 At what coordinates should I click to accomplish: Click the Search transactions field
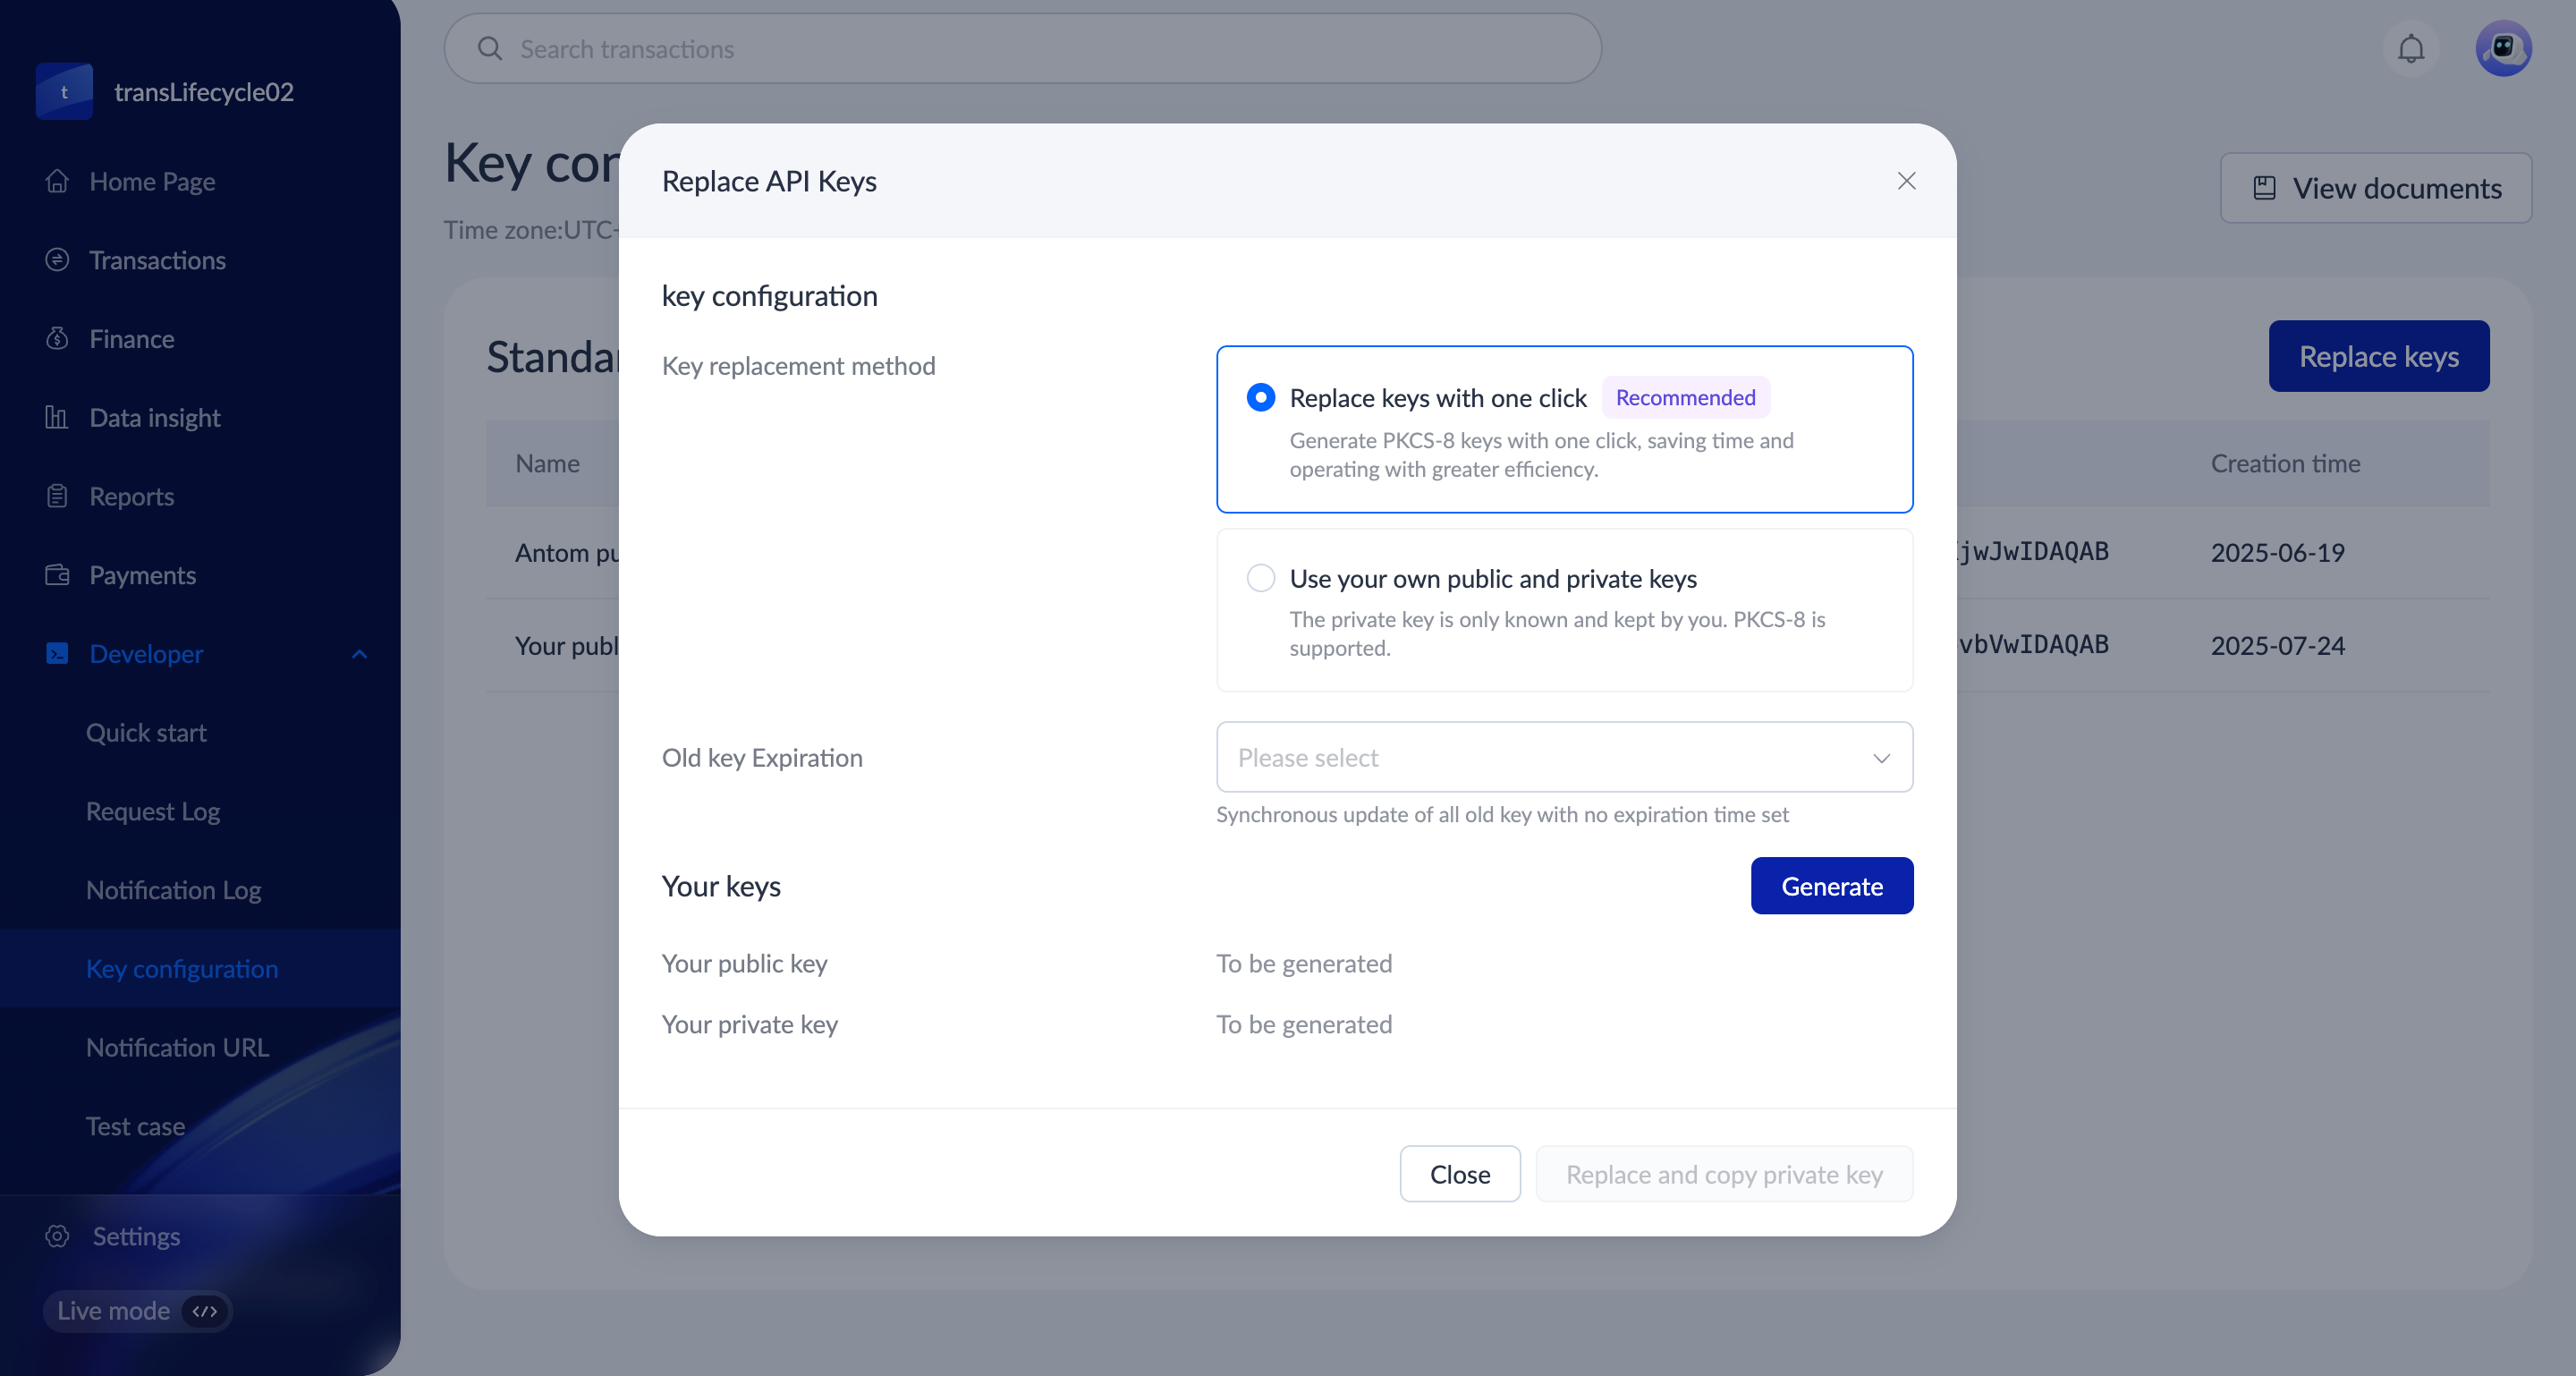1022,49
